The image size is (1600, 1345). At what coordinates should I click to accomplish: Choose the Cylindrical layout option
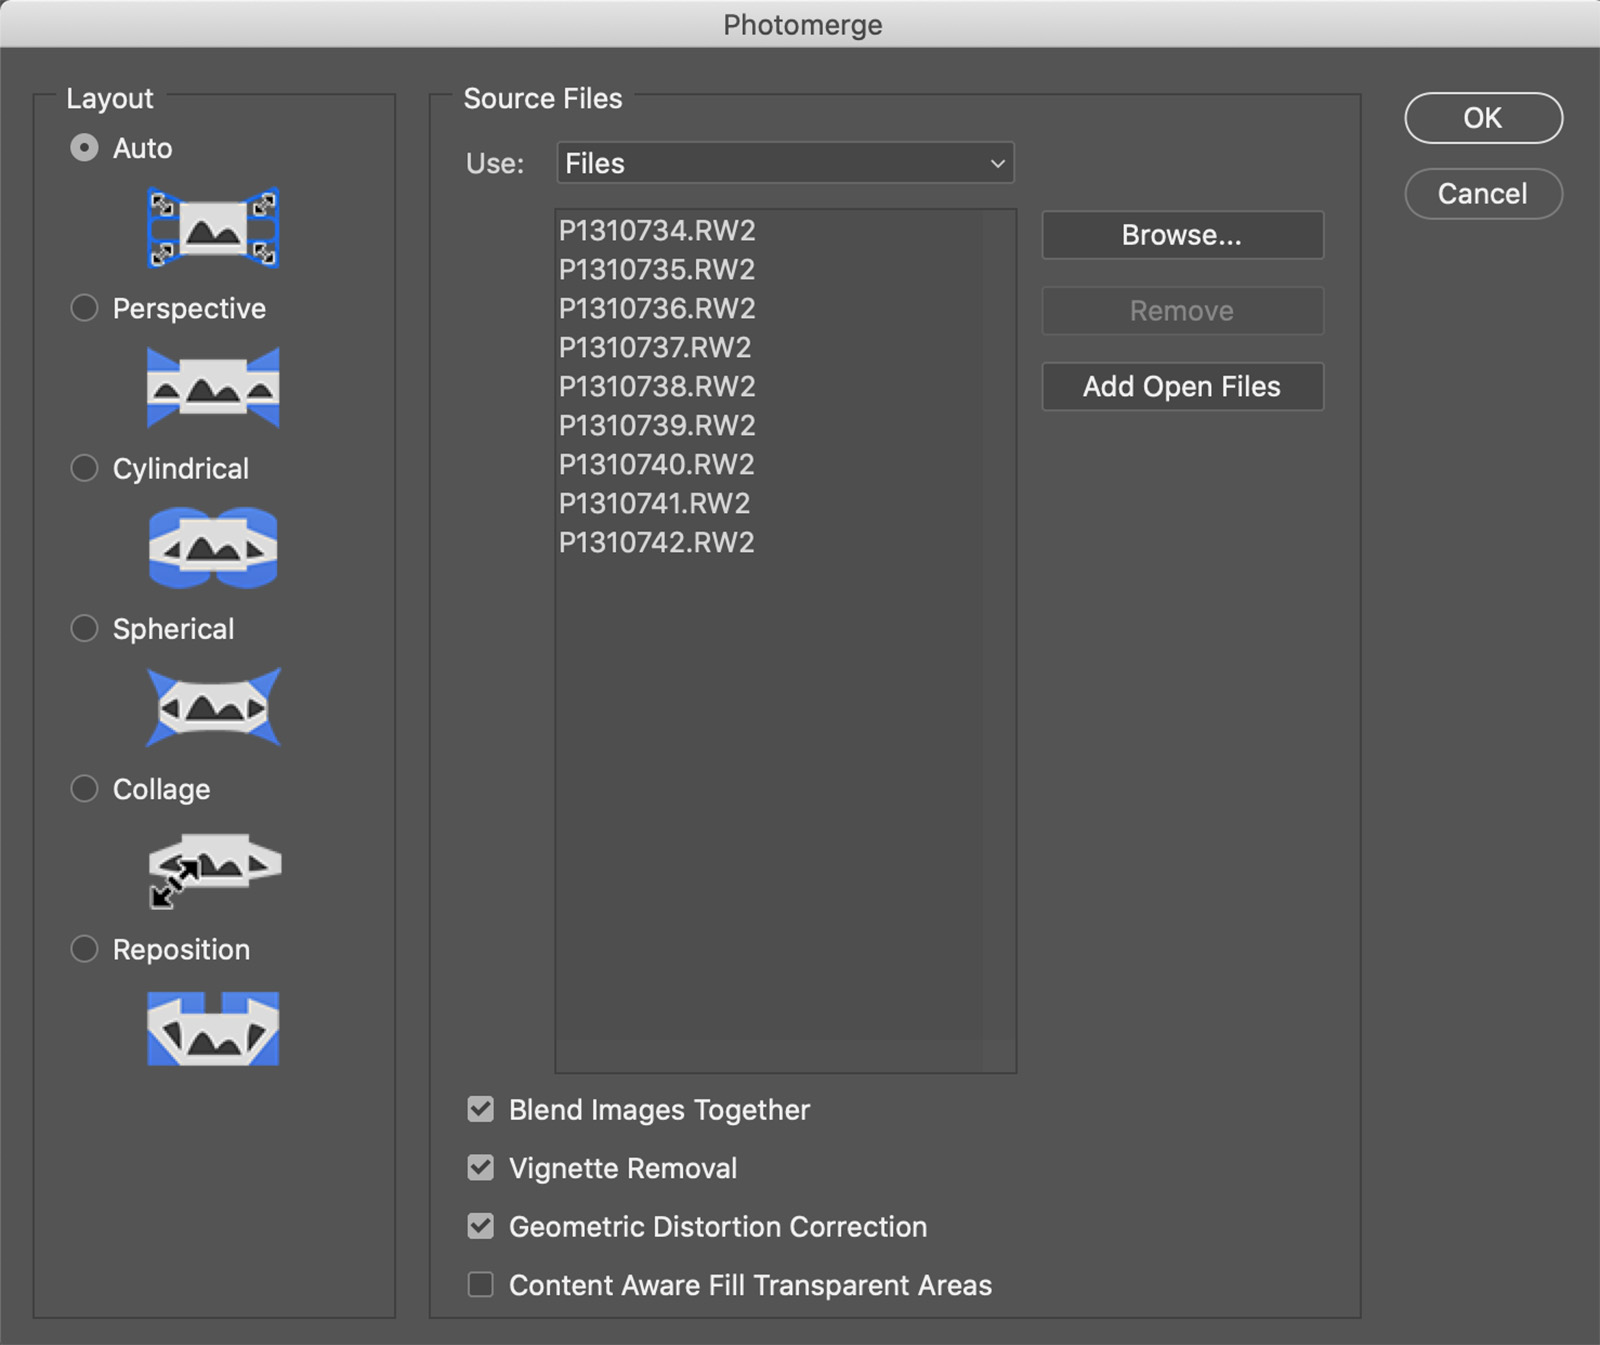(x=85, y=468)
